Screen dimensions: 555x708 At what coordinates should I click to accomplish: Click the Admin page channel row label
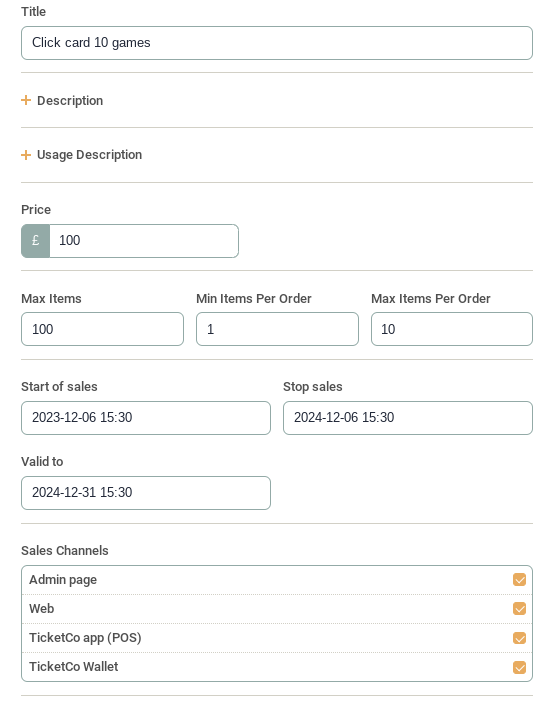[x=63, y=580]
